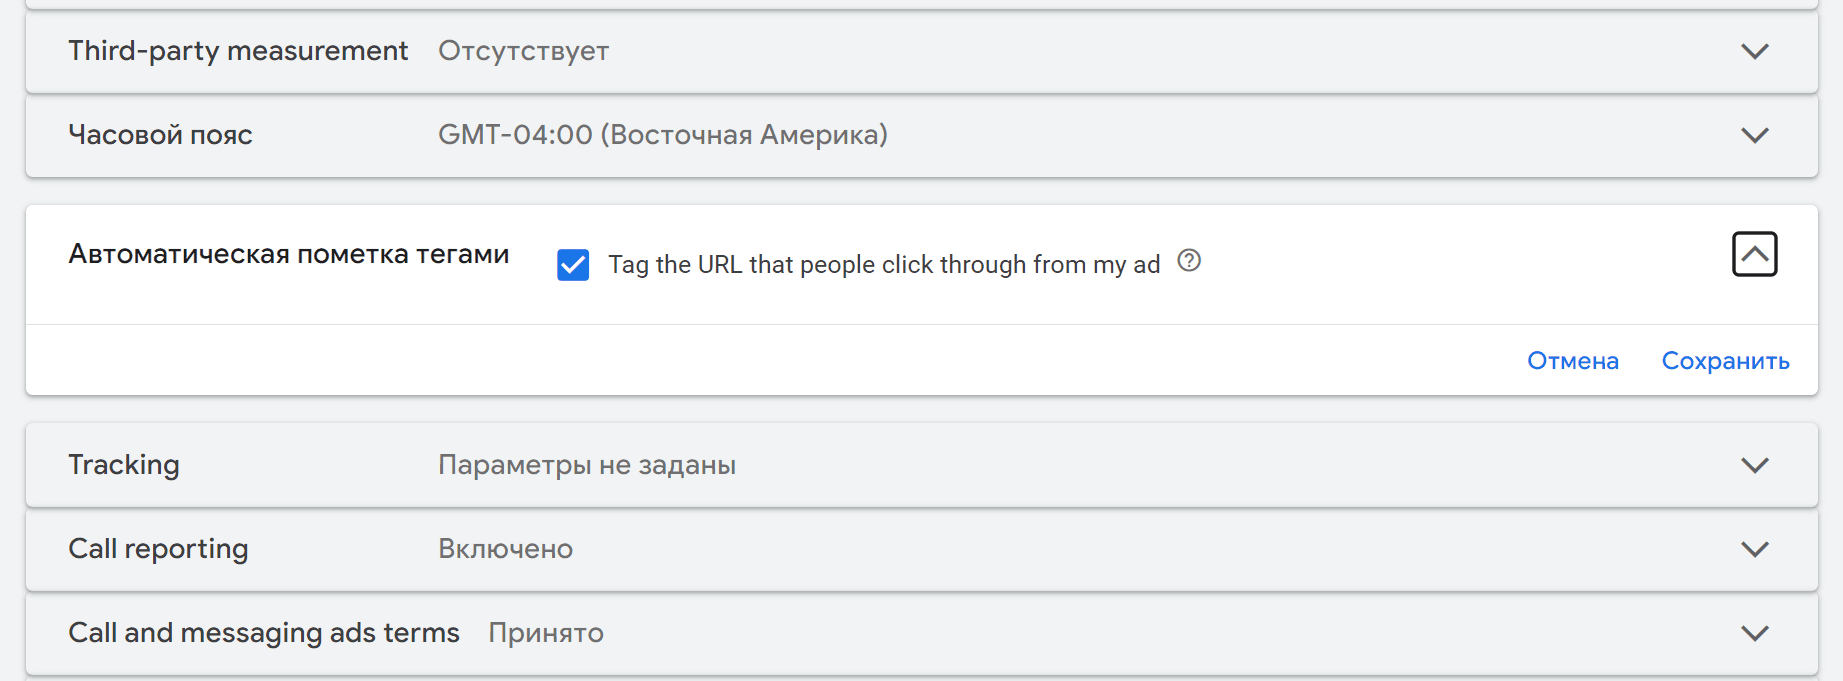Expand the Call reporting chevron
This screenshot has height=681, width=1843.
click(x=1754, y=549)
